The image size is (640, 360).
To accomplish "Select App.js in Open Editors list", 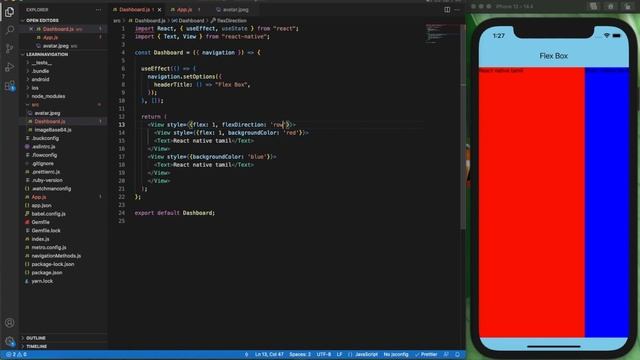I will coord(51,38).
